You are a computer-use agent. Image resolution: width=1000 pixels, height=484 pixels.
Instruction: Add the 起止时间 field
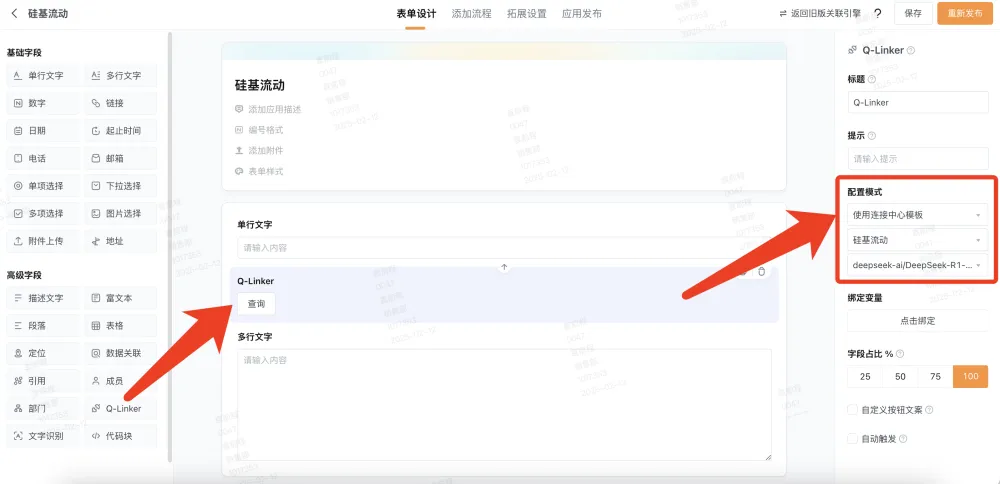click(121, 131)
